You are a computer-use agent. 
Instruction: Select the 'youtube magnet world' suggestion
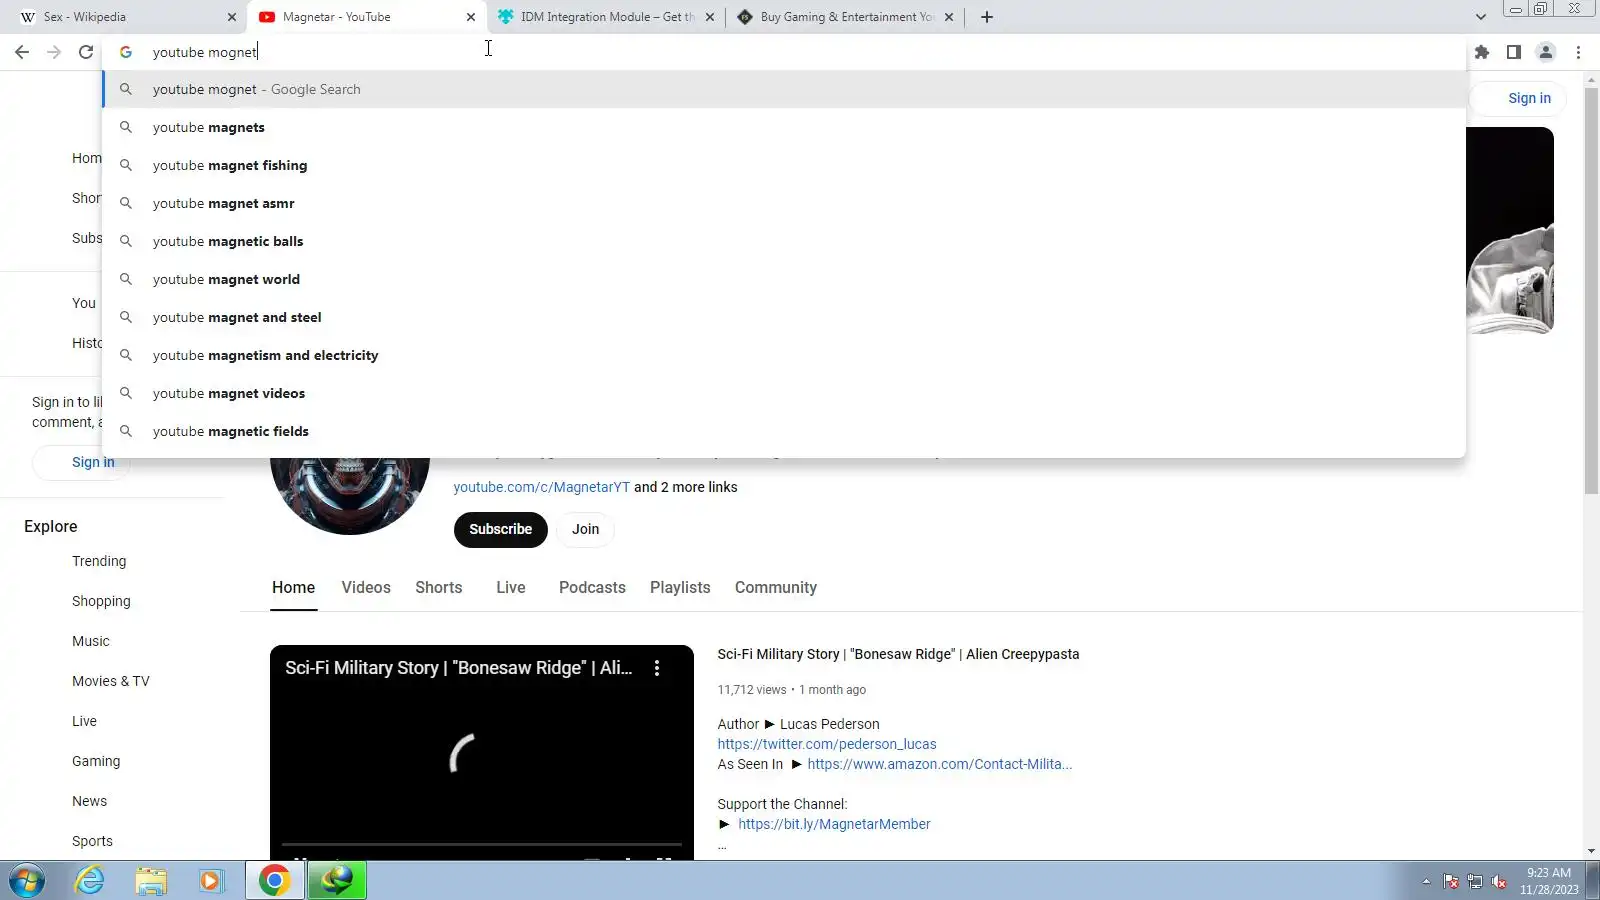784,279
